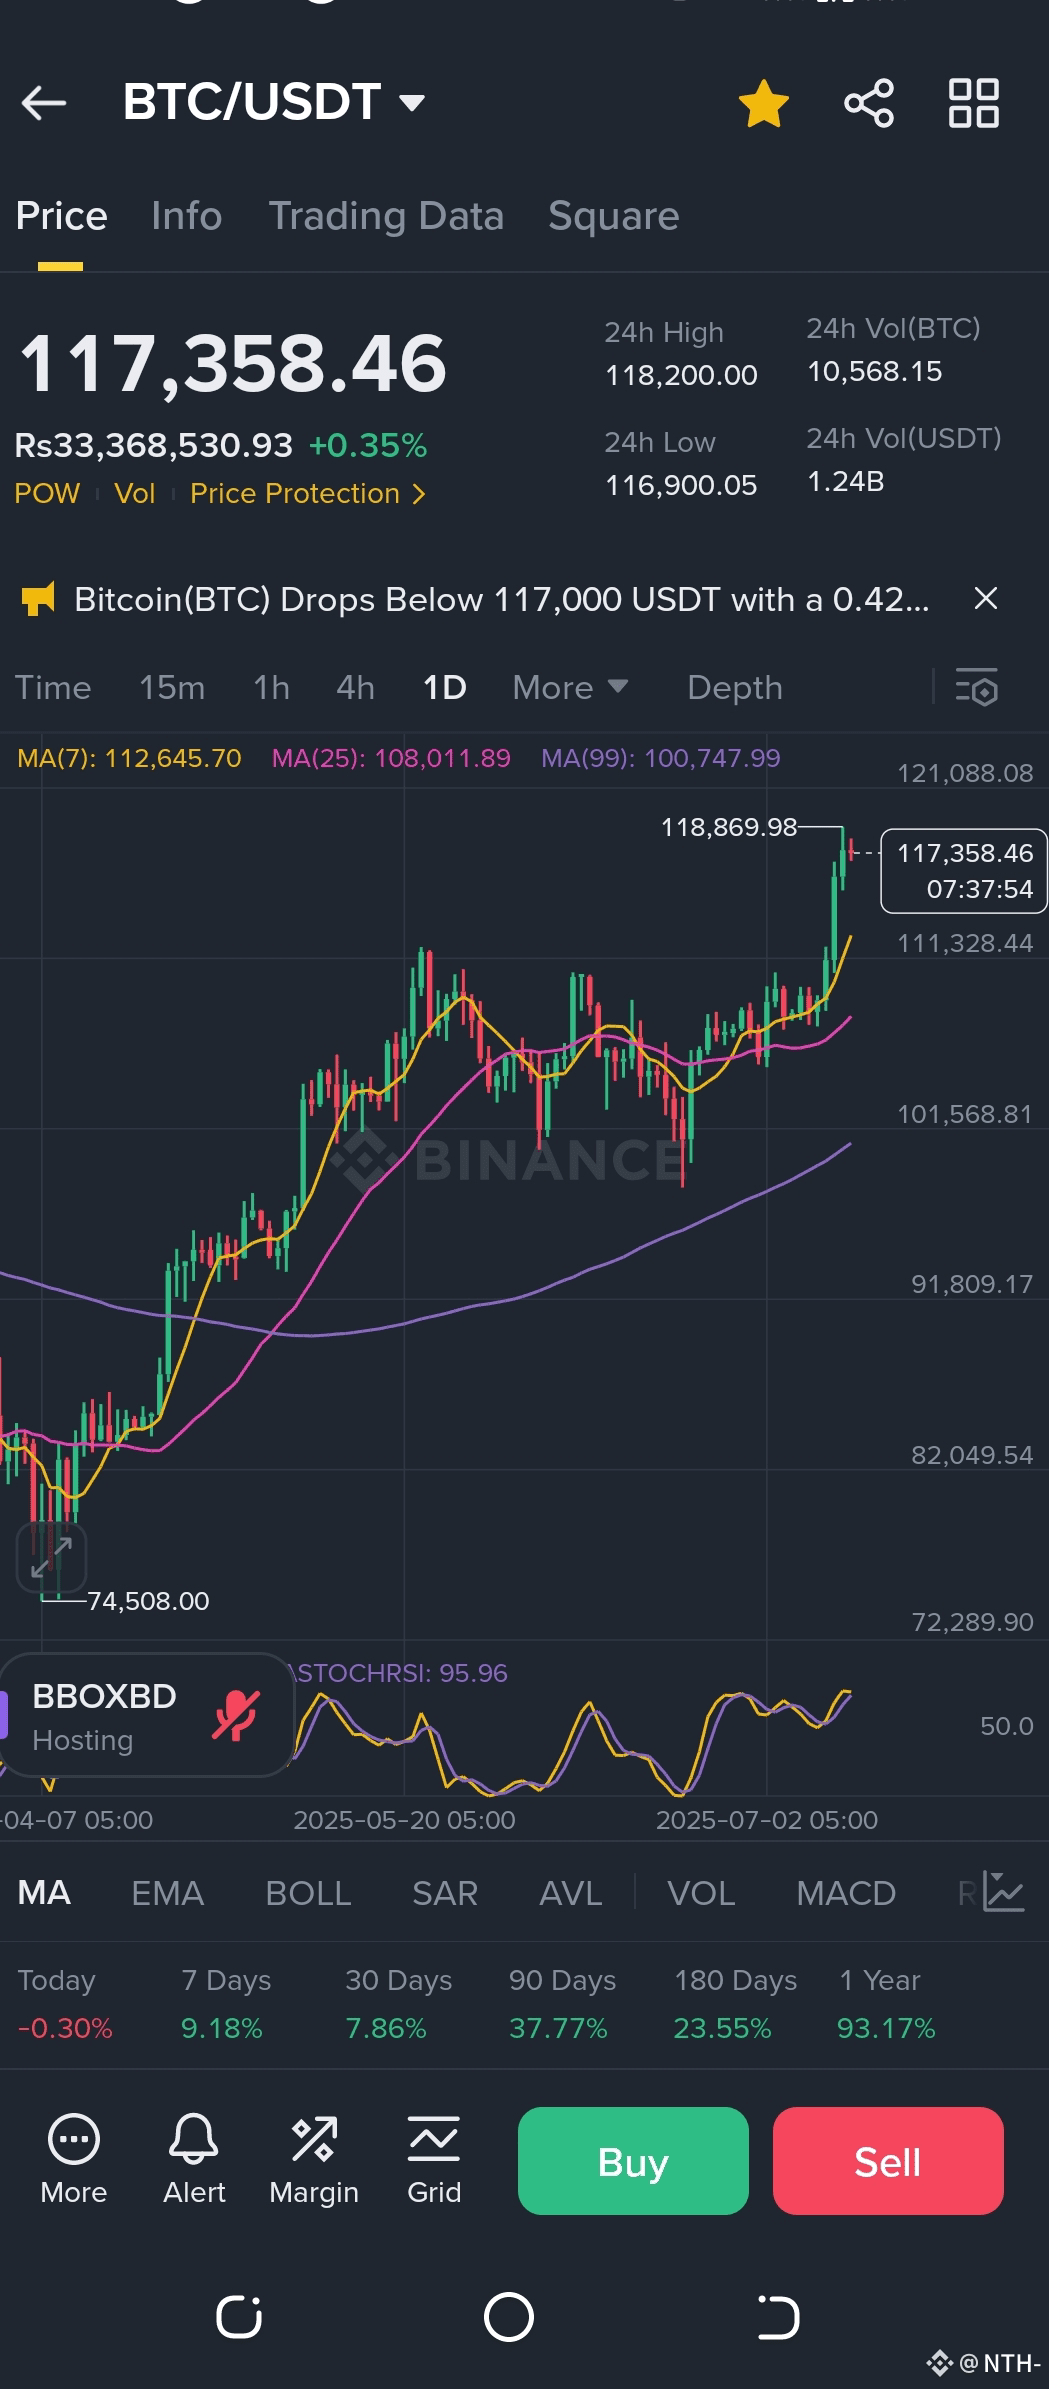Toggle the BOLL indicator

(x=308, y=1893)
